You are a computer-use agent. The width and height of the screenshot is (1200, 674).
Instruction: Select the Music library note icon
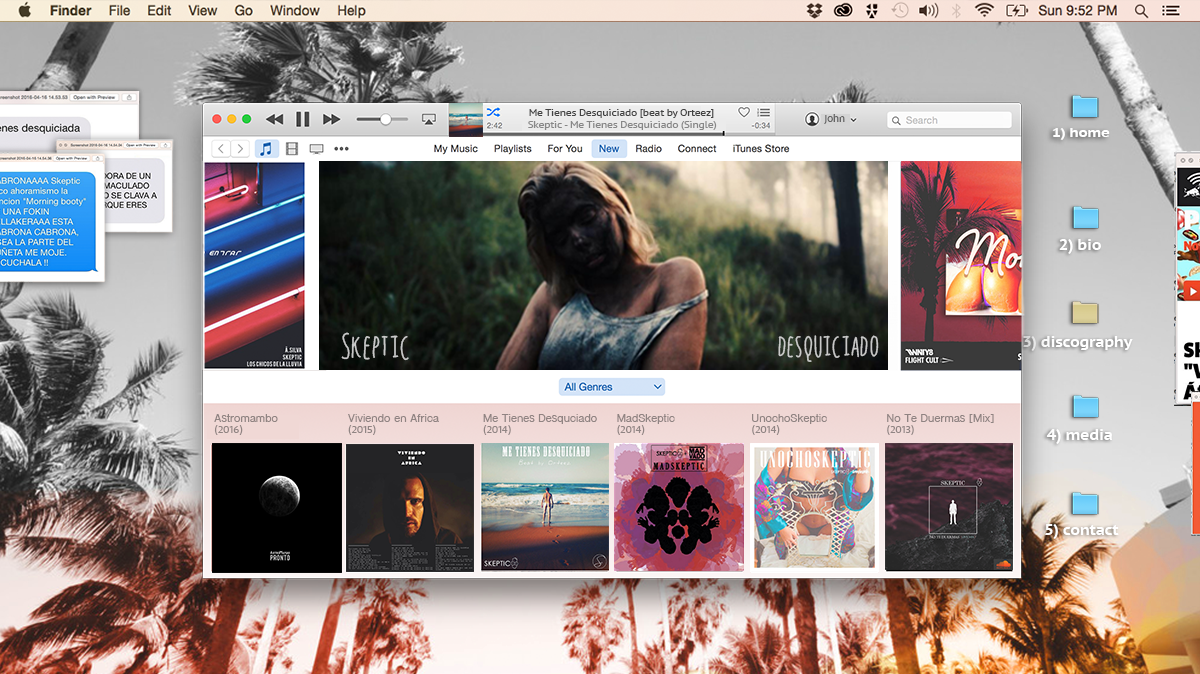(266, 149)
